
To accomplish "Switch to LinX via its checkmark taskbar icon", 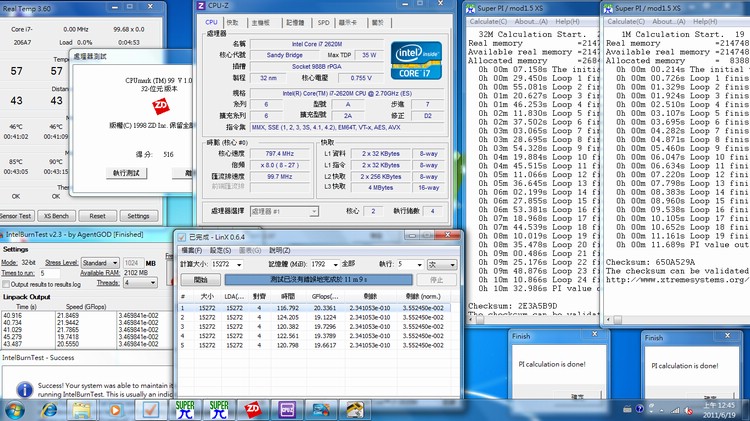I will pyautogui.click(x=150, y=410).
